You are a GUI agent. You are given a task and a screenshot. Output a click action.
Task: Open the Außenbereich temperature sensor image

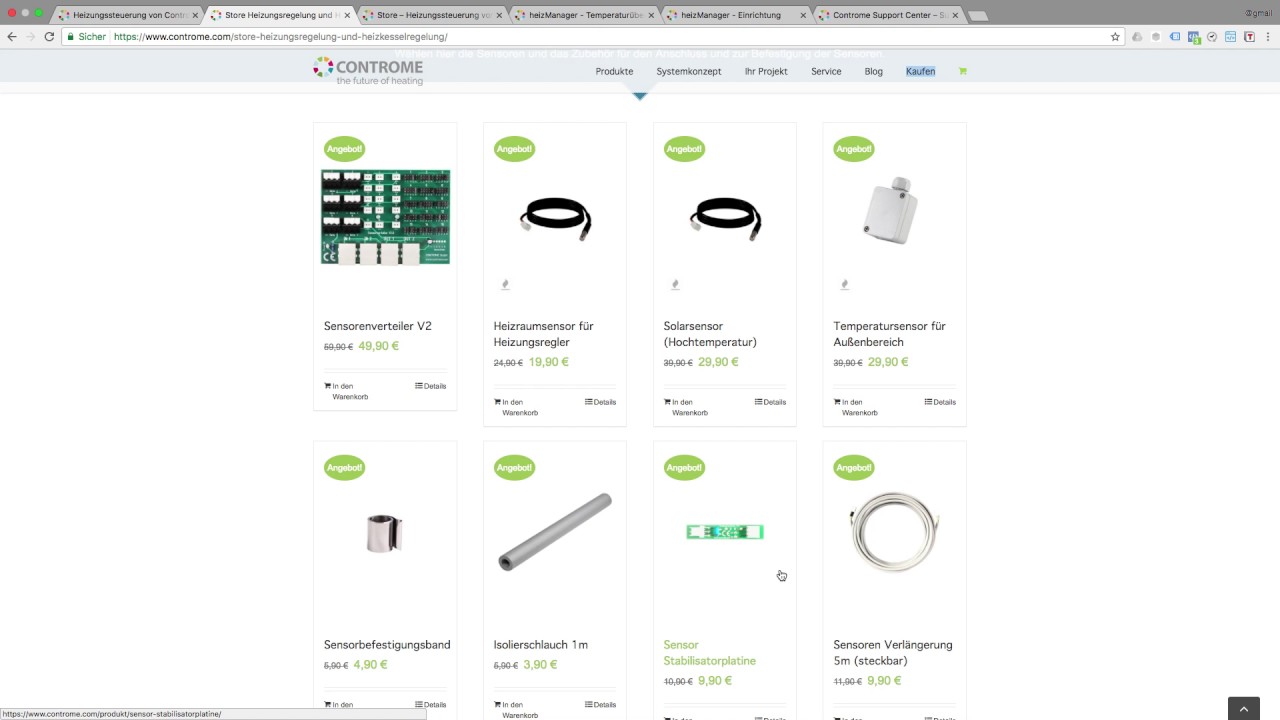click(891, 210)
